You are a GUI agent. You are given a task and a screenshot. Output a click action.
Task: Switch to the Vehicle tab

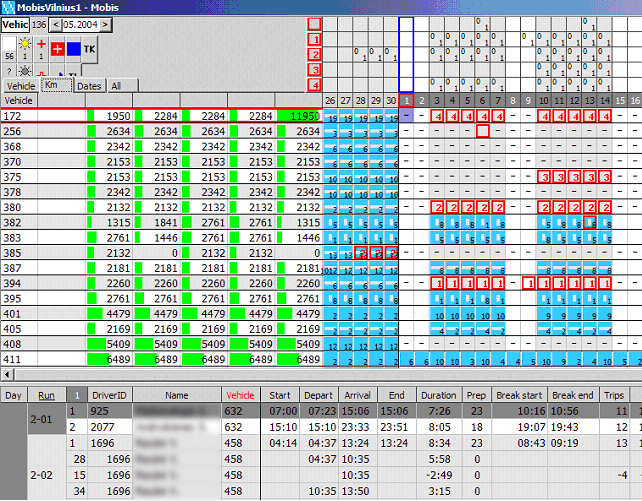(20, 86)
